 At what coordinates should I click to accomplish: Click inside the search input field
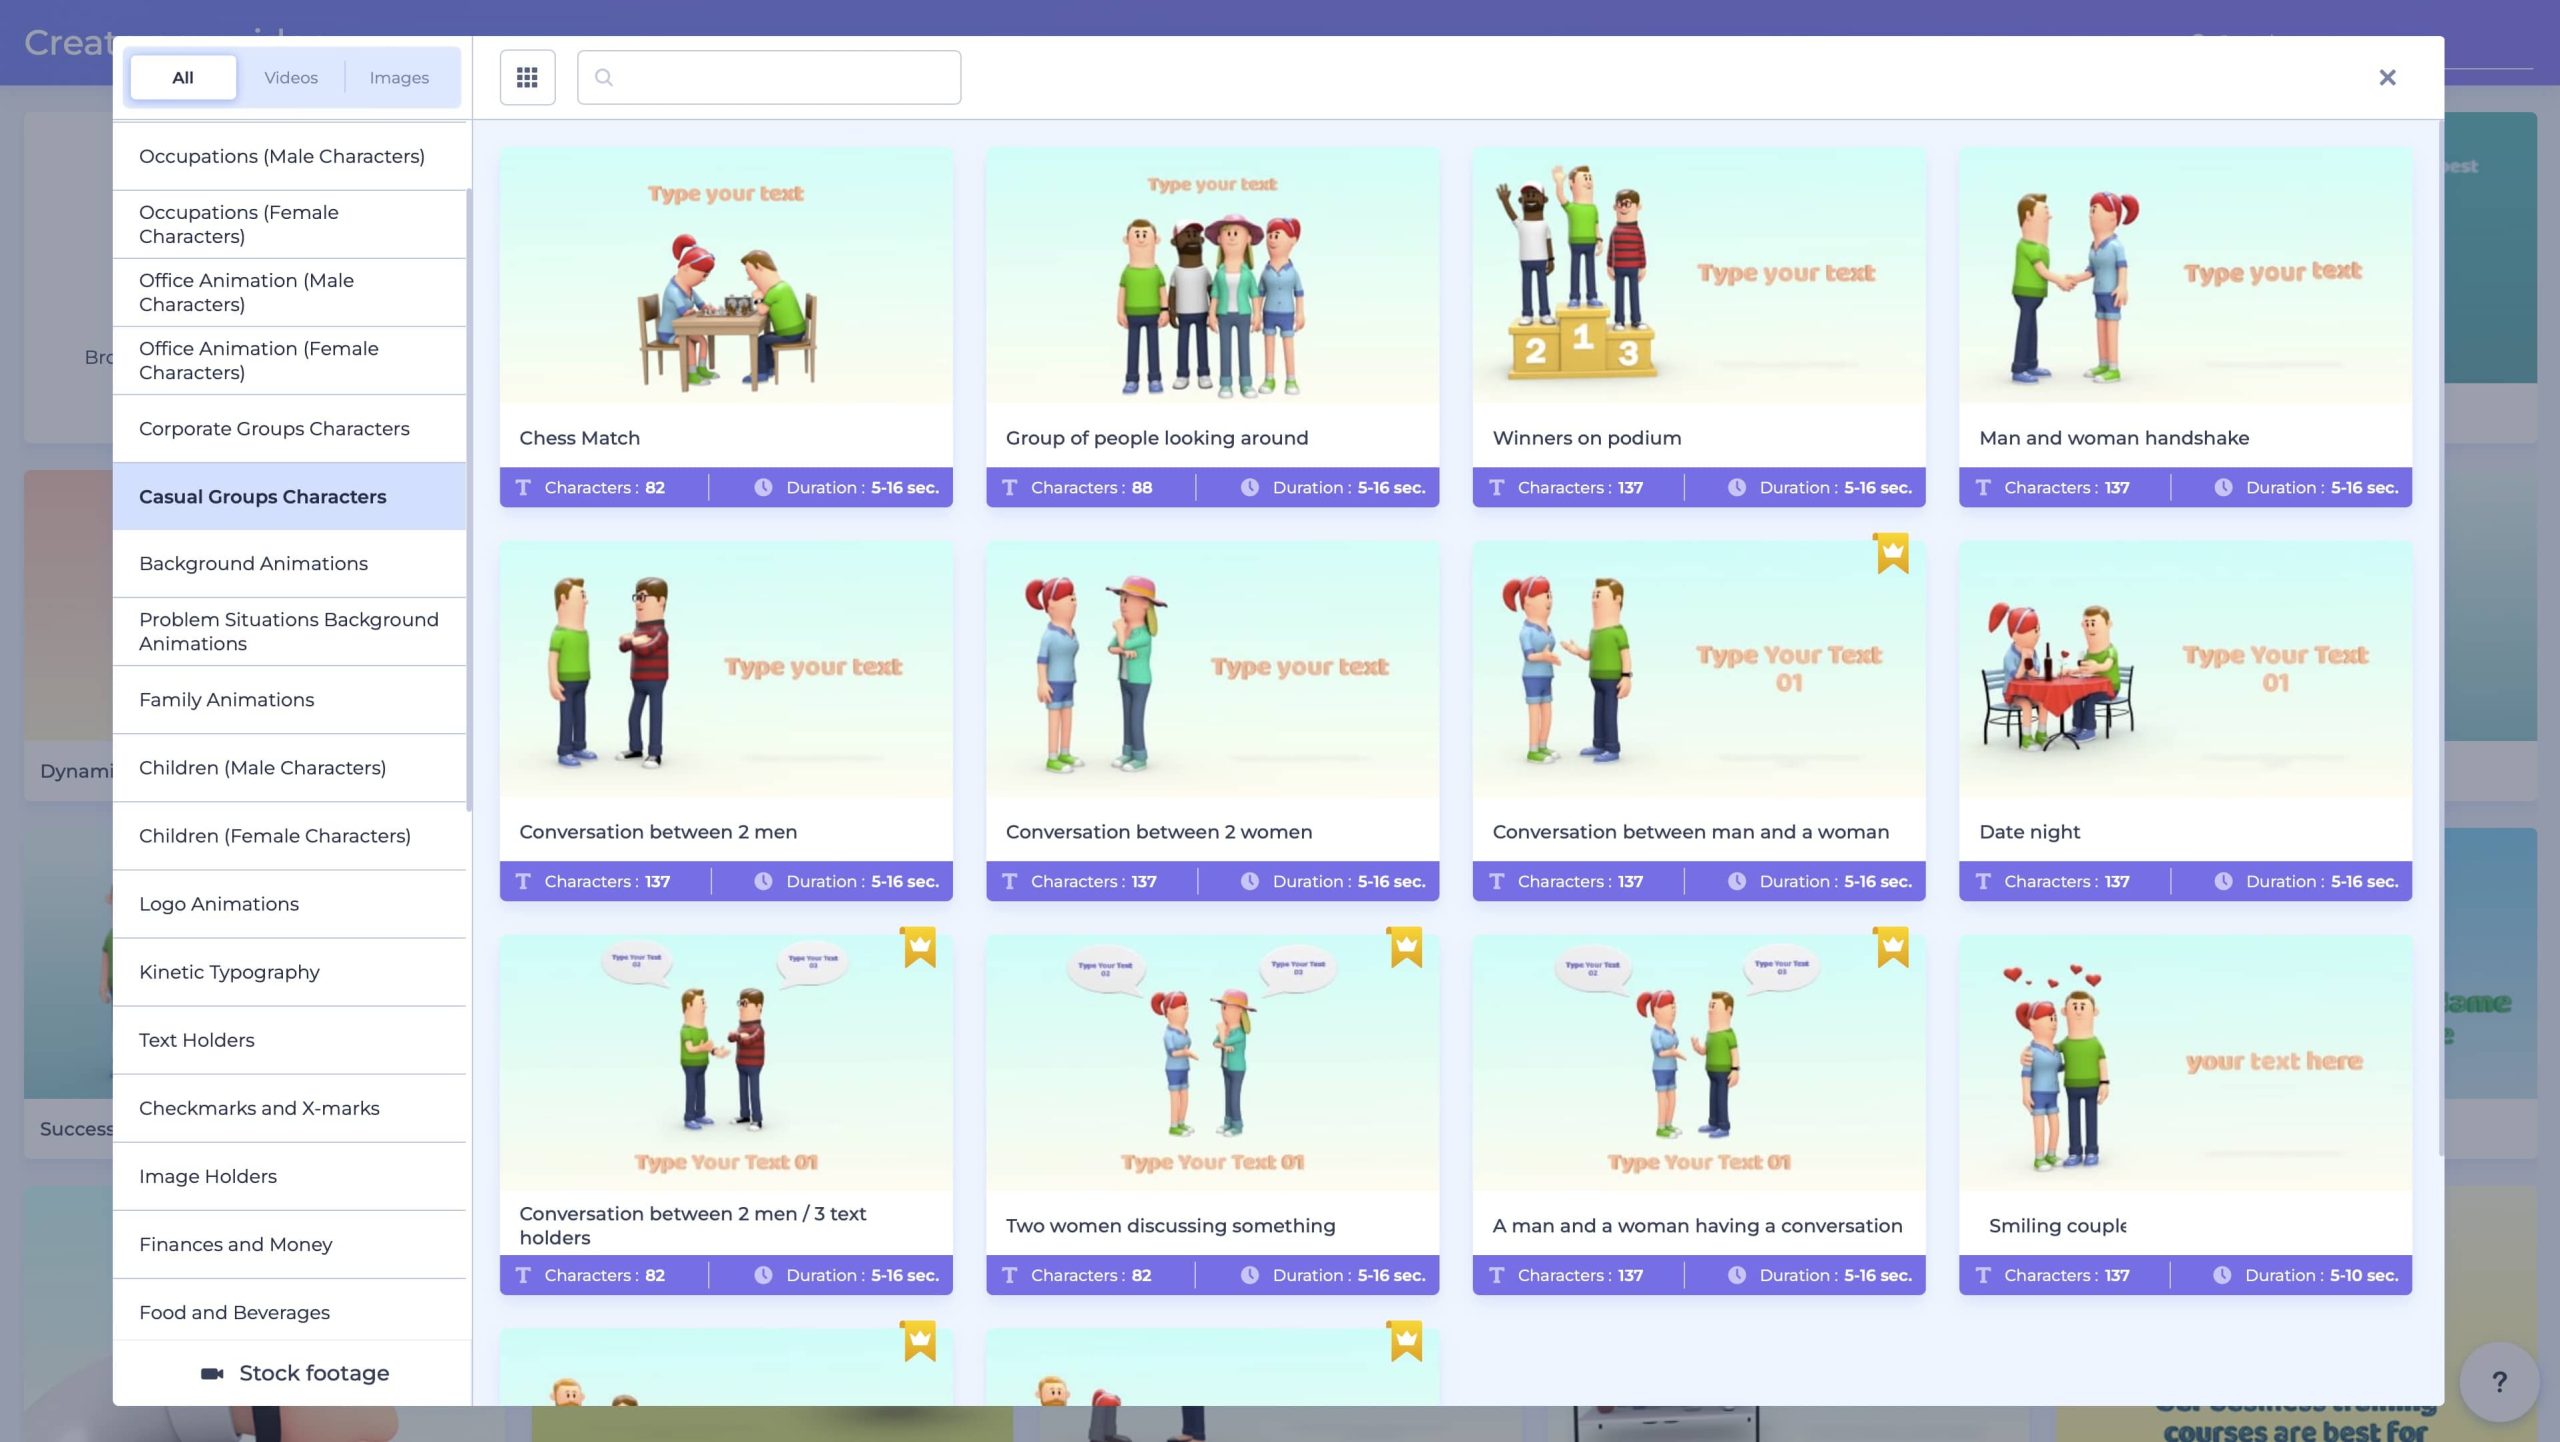coord(780,77)
